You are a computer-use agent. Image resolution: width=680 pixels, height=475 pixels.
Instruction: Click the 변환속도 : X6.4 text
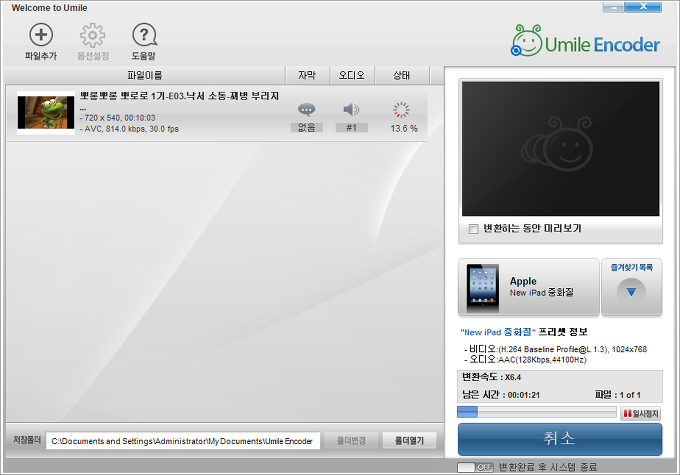pos(491,377)
